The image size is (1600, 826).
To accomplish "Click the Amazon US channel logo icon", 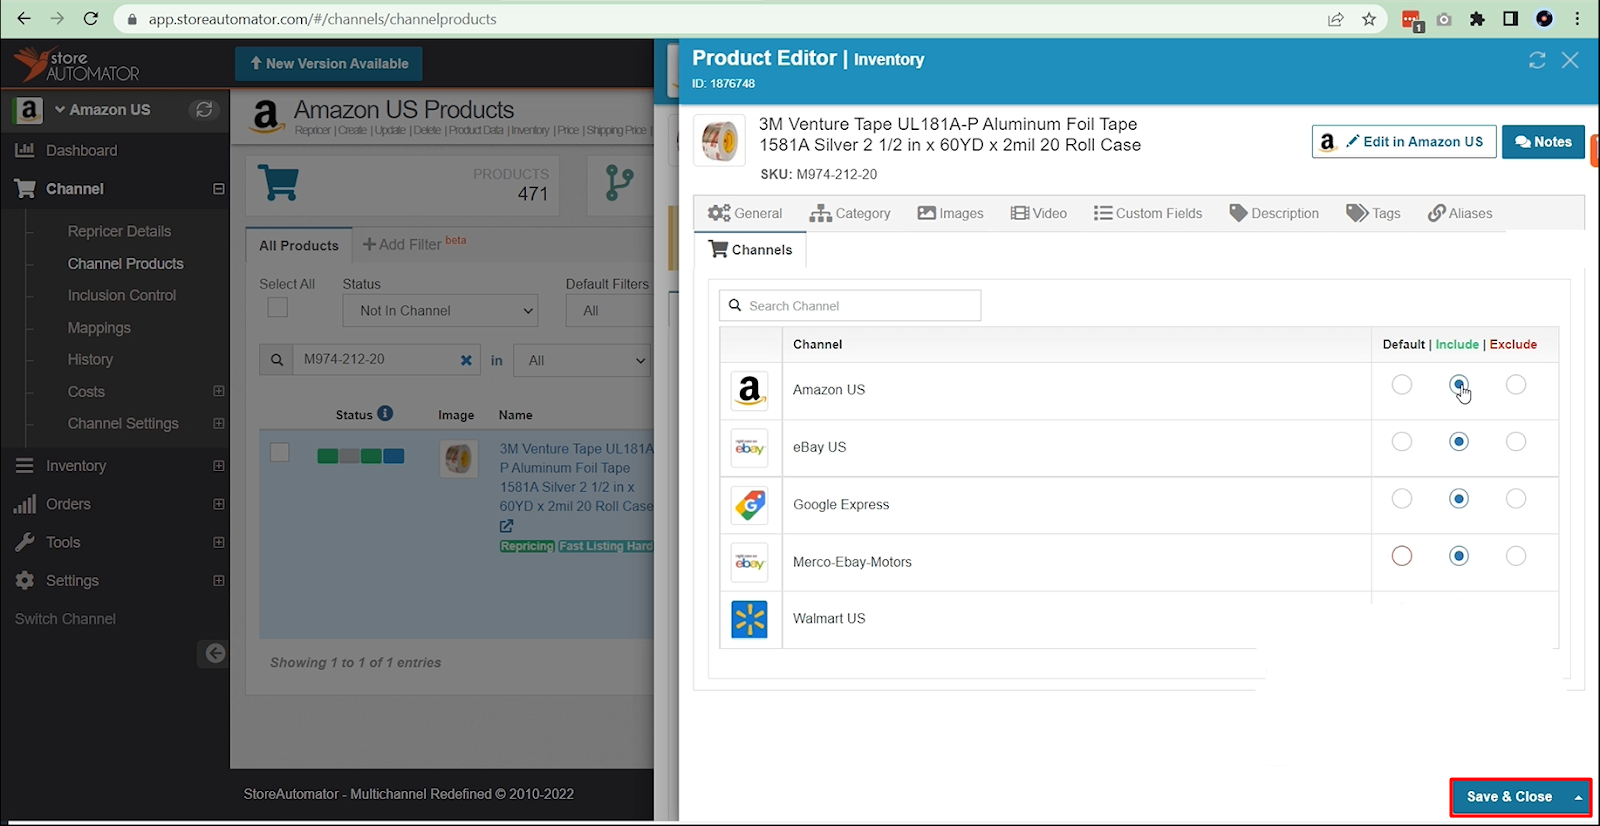I will tap(749, 390).
